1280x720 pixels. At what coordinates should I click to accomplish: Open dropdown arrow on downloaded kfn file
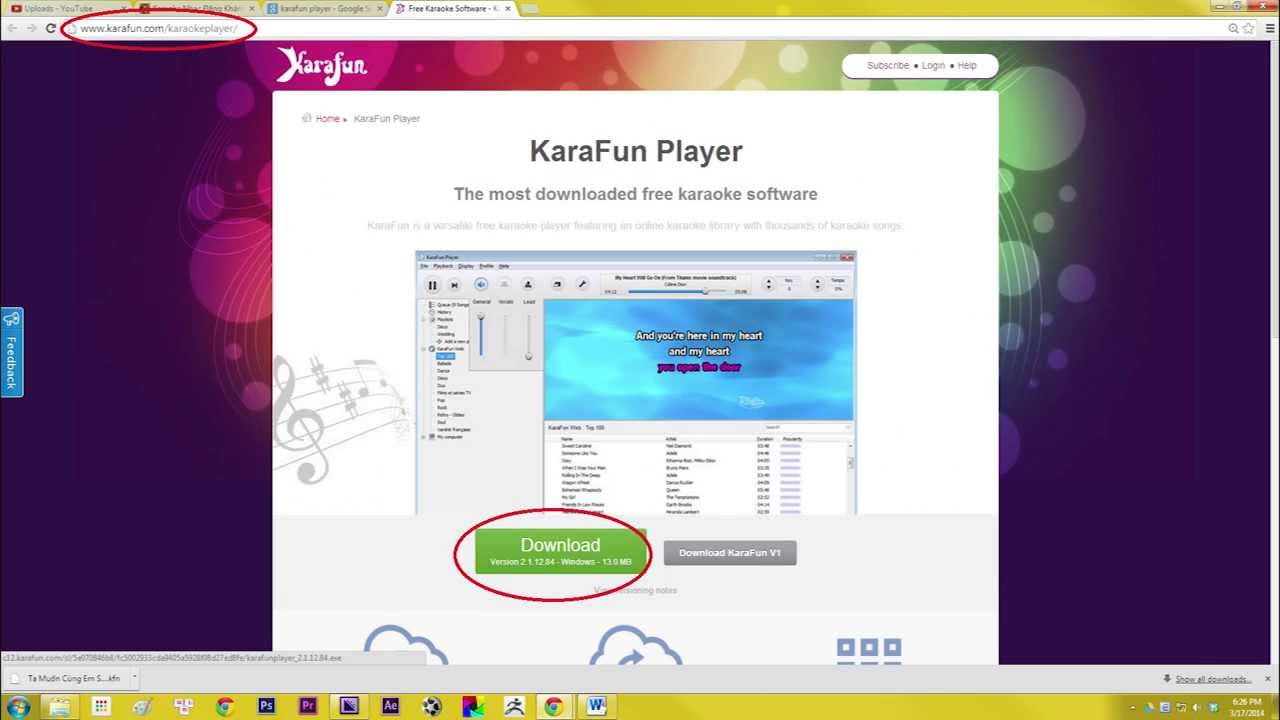[134, 678]
